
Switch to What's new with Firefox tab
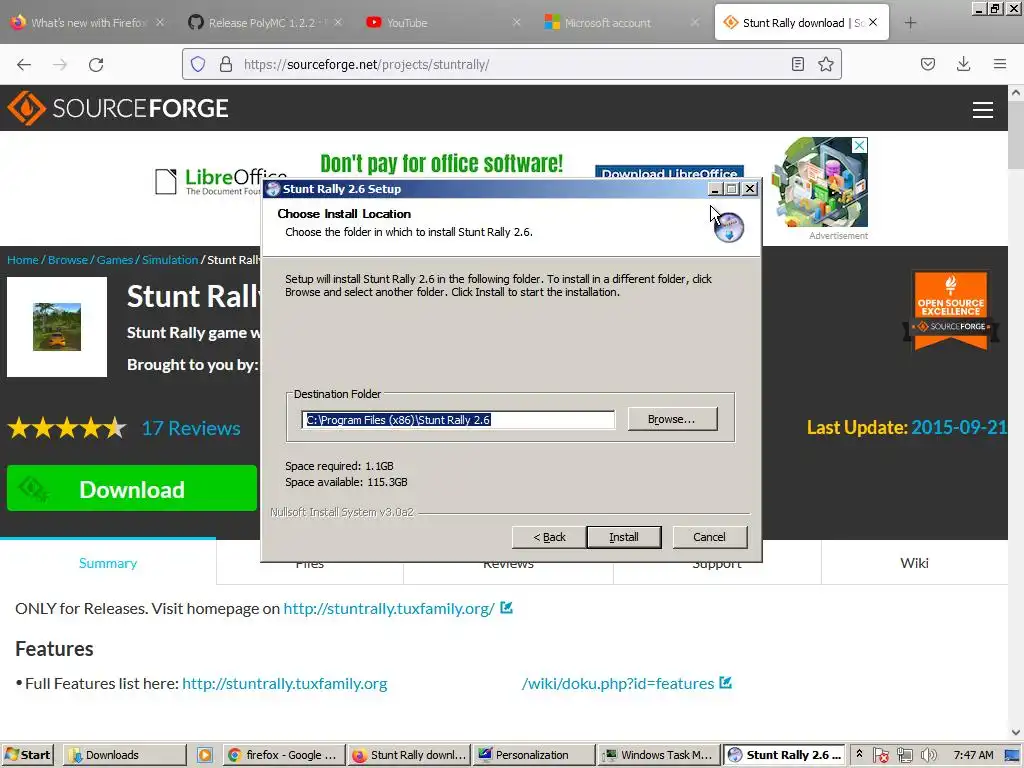coord(87,23)
